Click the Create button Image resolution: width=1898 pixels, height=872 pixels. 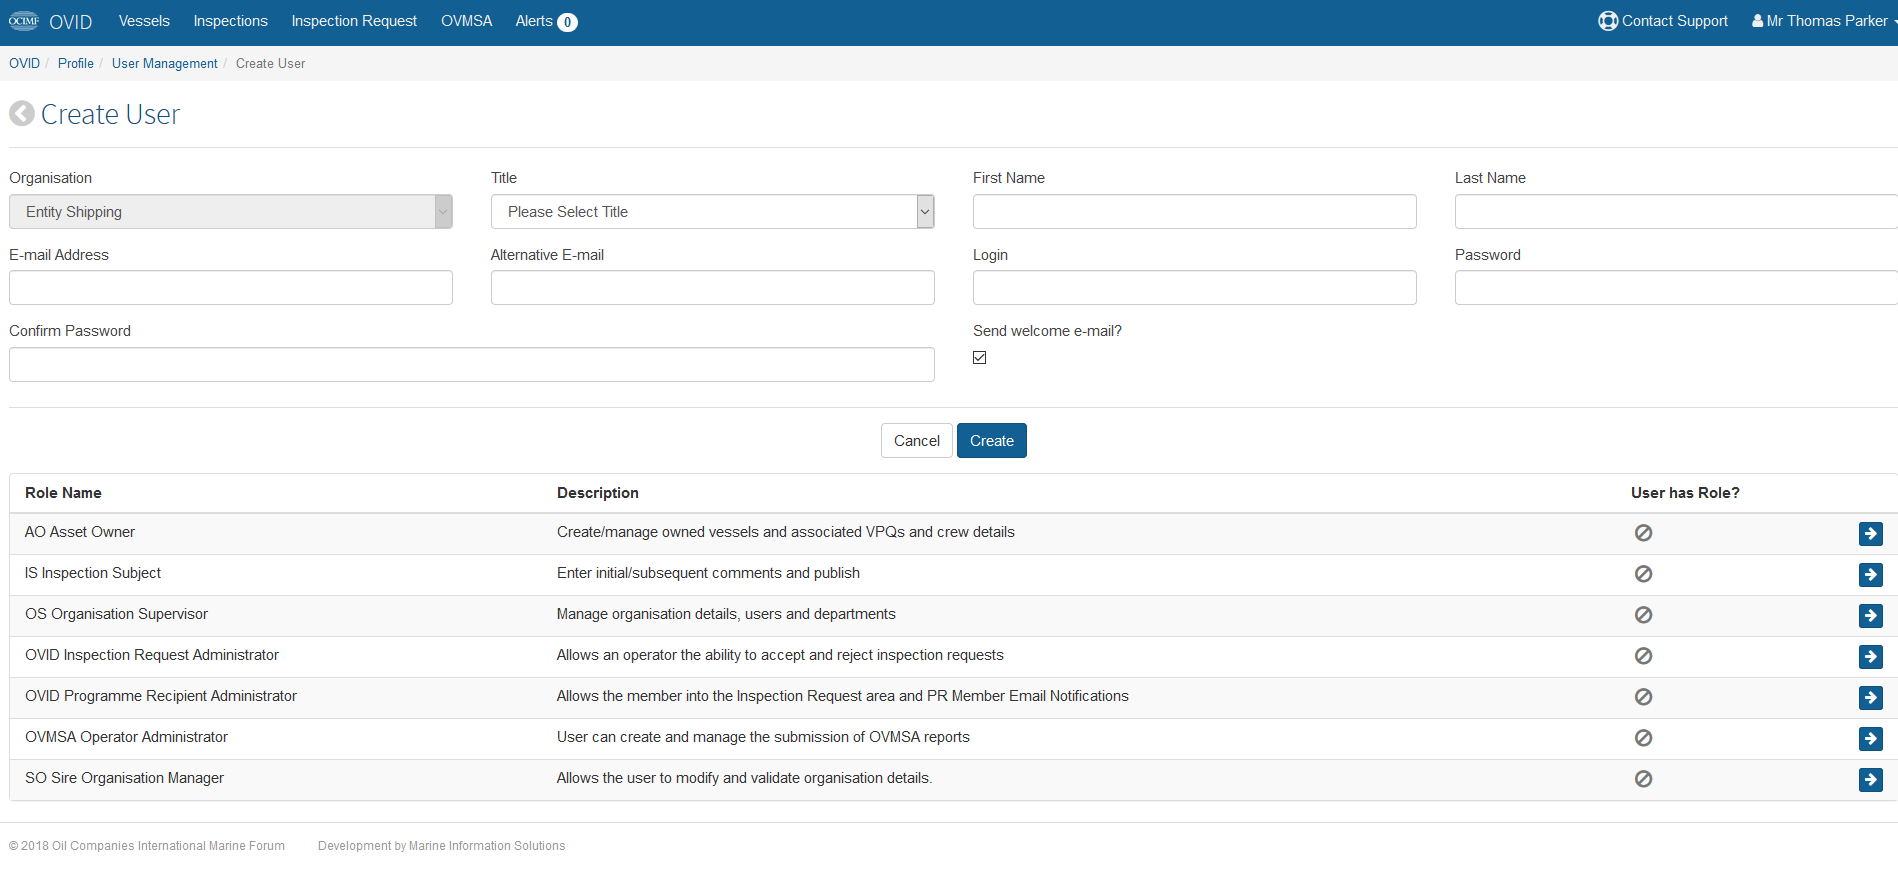[992, 441]
